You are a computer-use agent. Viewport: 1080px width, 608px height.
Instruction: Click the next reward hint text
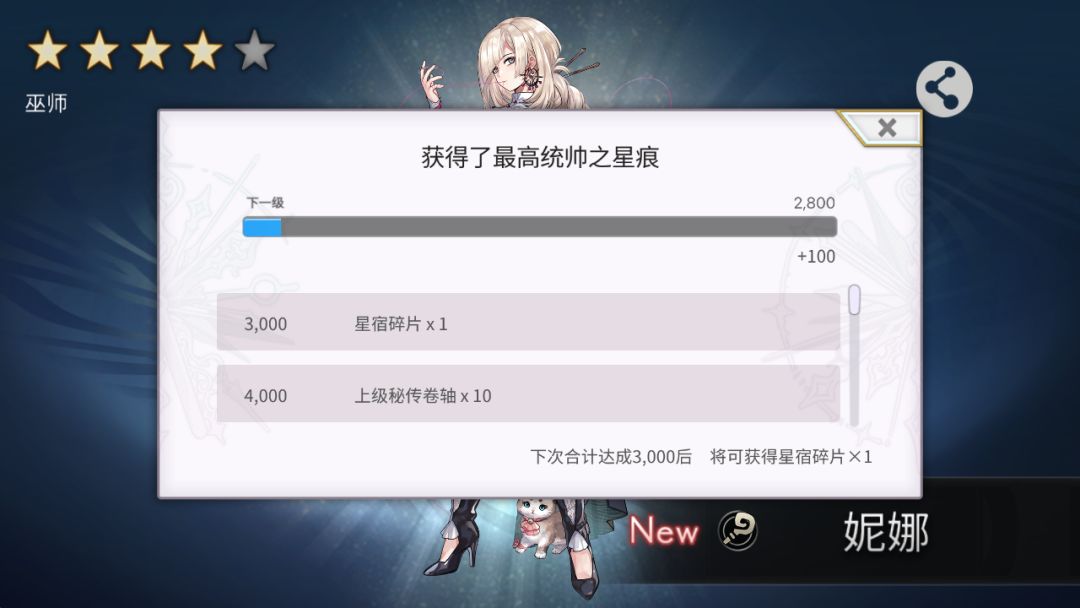coord(700,457)
